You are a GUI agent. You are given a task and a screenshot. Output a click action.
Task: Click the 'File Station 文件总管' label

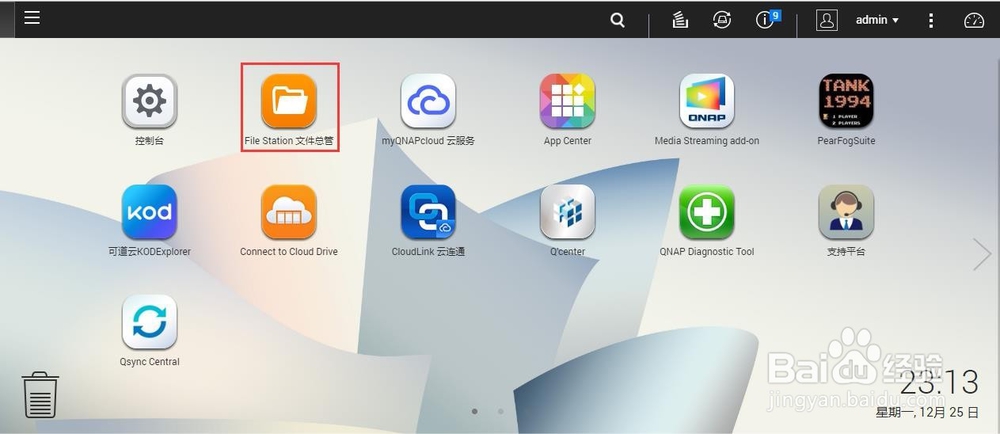(x=289, y=141)
